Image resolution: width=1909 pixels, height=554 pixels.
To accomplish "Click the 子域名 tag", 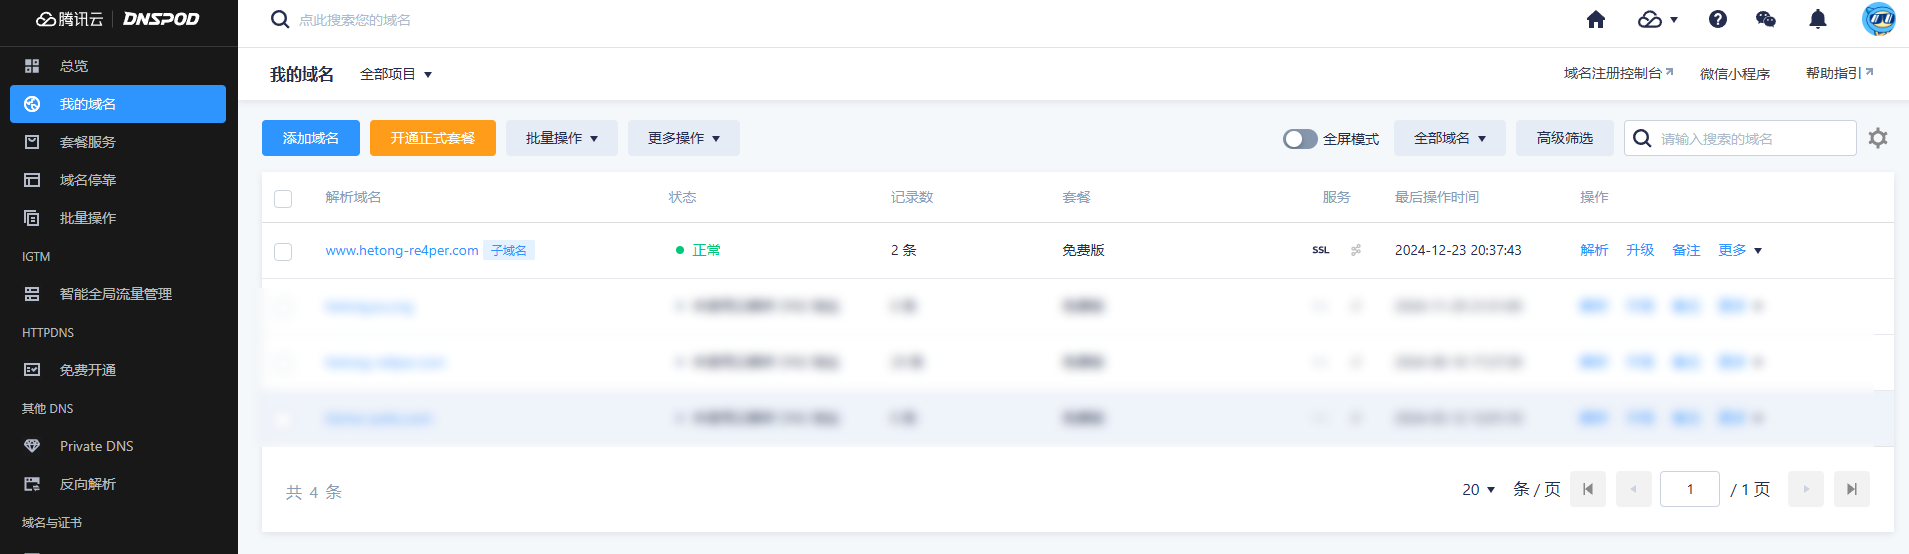I will 509,250.
